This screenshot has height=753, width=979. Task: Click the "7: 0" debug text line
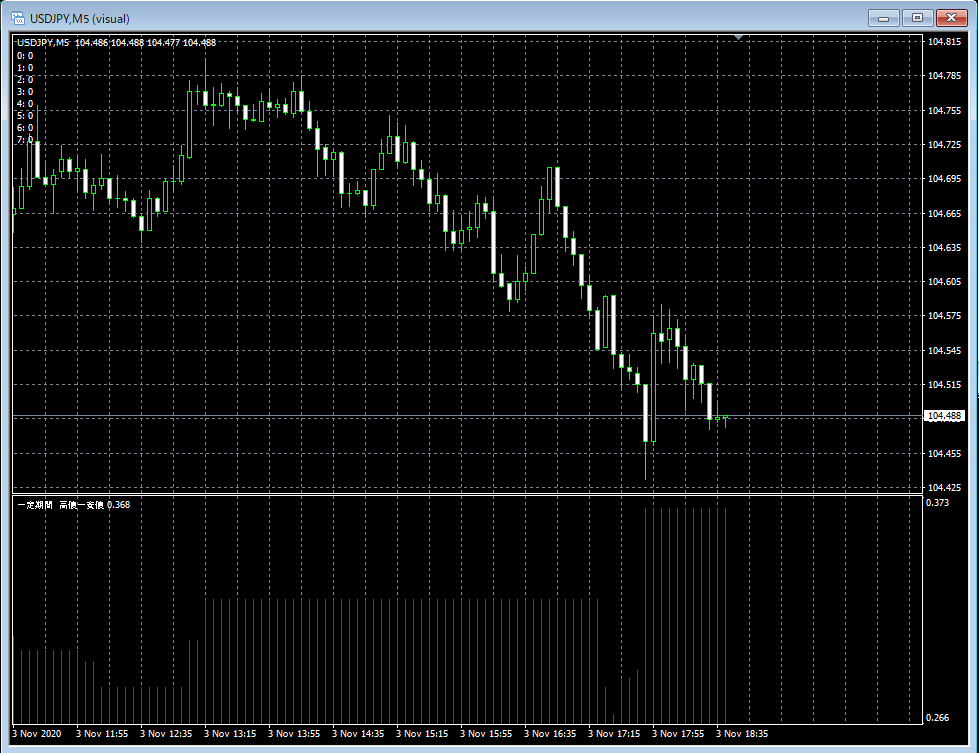coord(25,140)
